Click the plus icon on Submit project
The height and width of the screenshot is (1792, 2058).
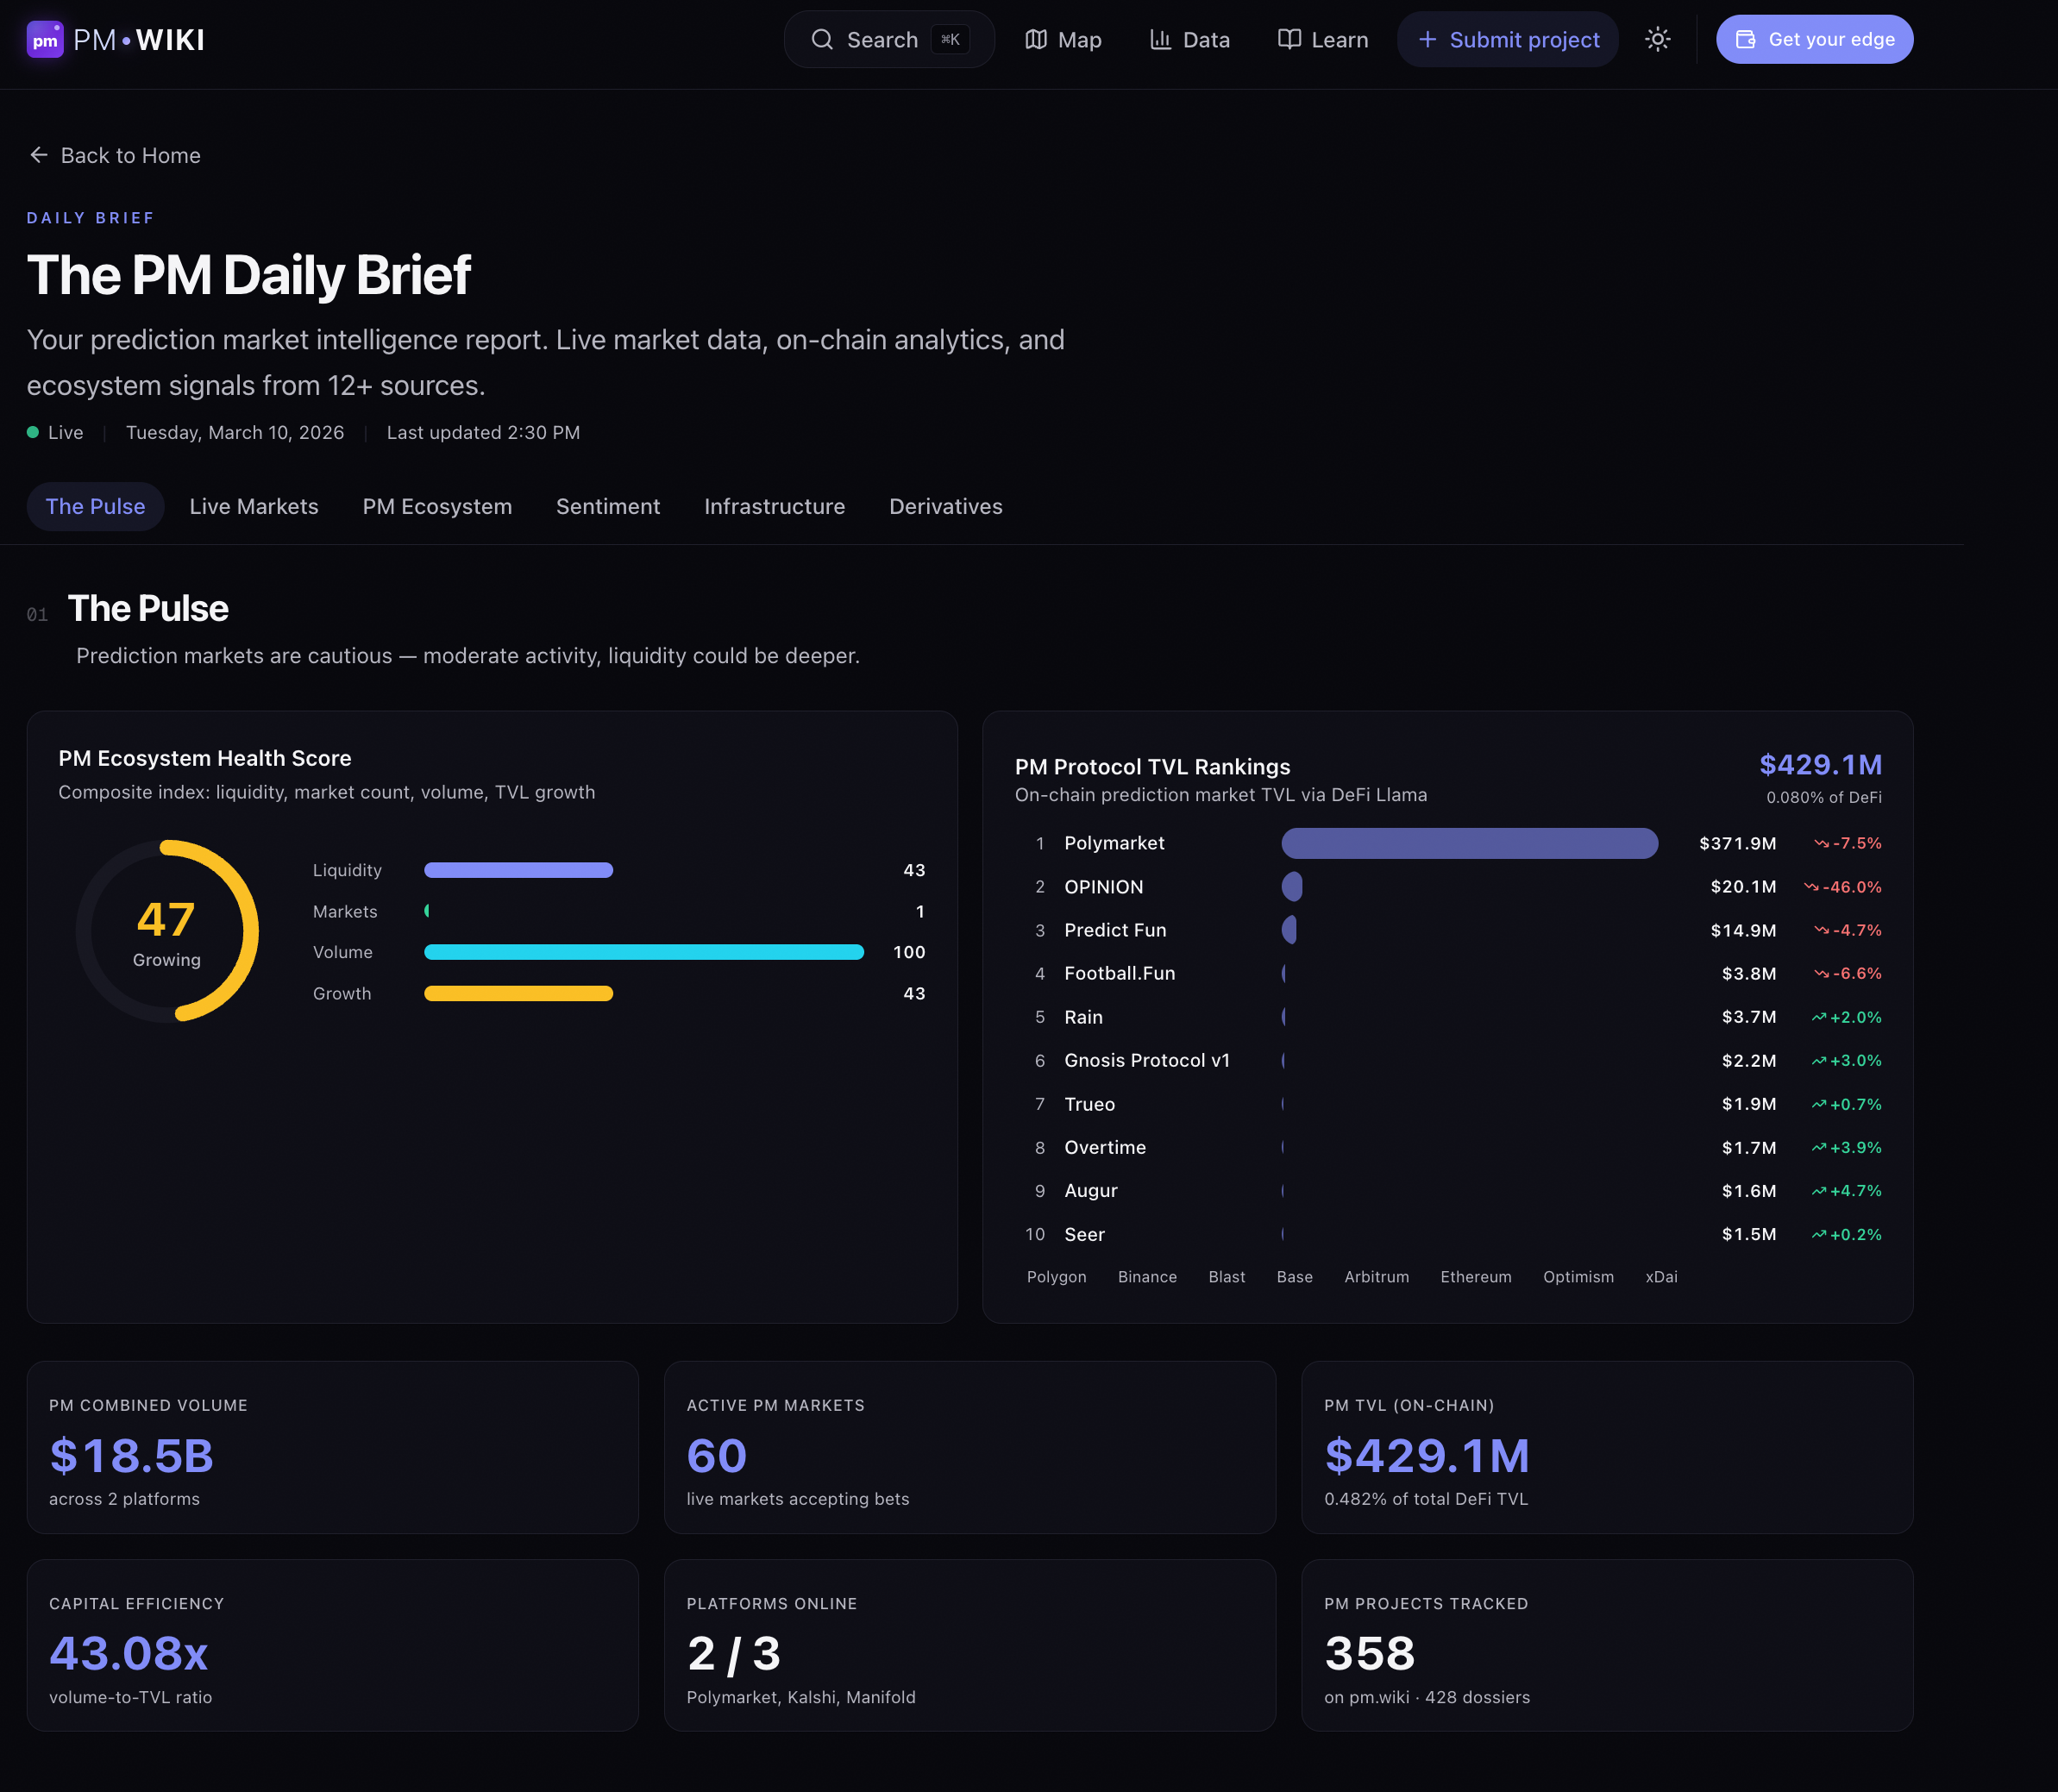point(1428,39)
